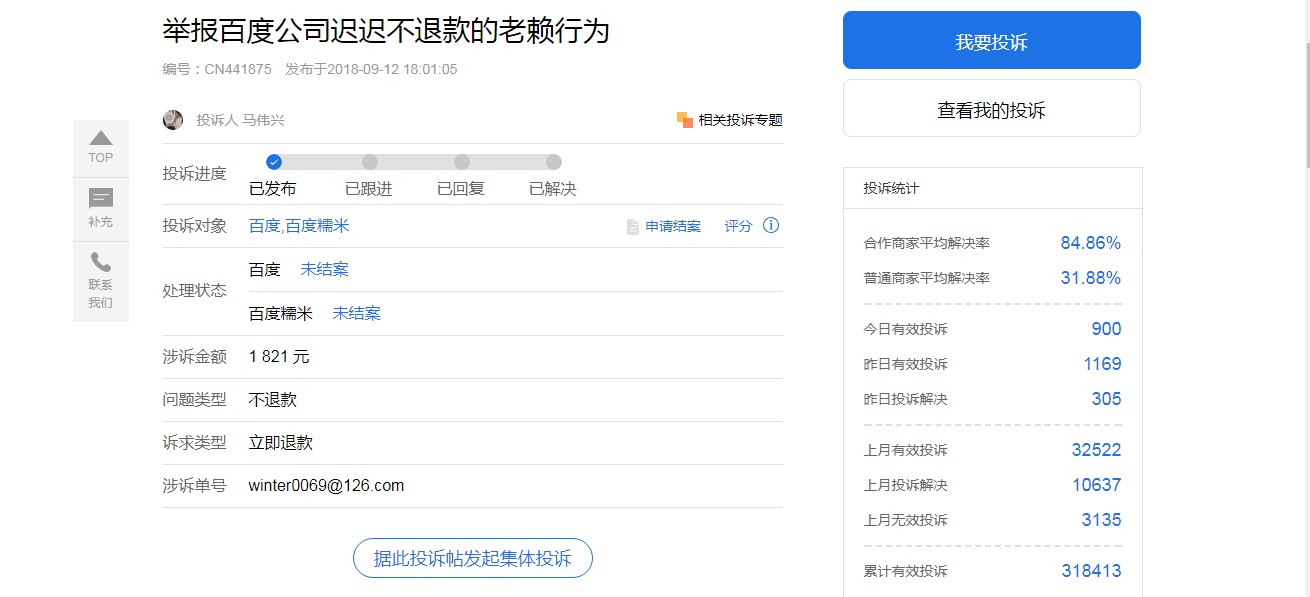This screenshot has width=1310, height=597.
Task: Click 未结案 status next to 百度糯米
Action: pos(356,313)
